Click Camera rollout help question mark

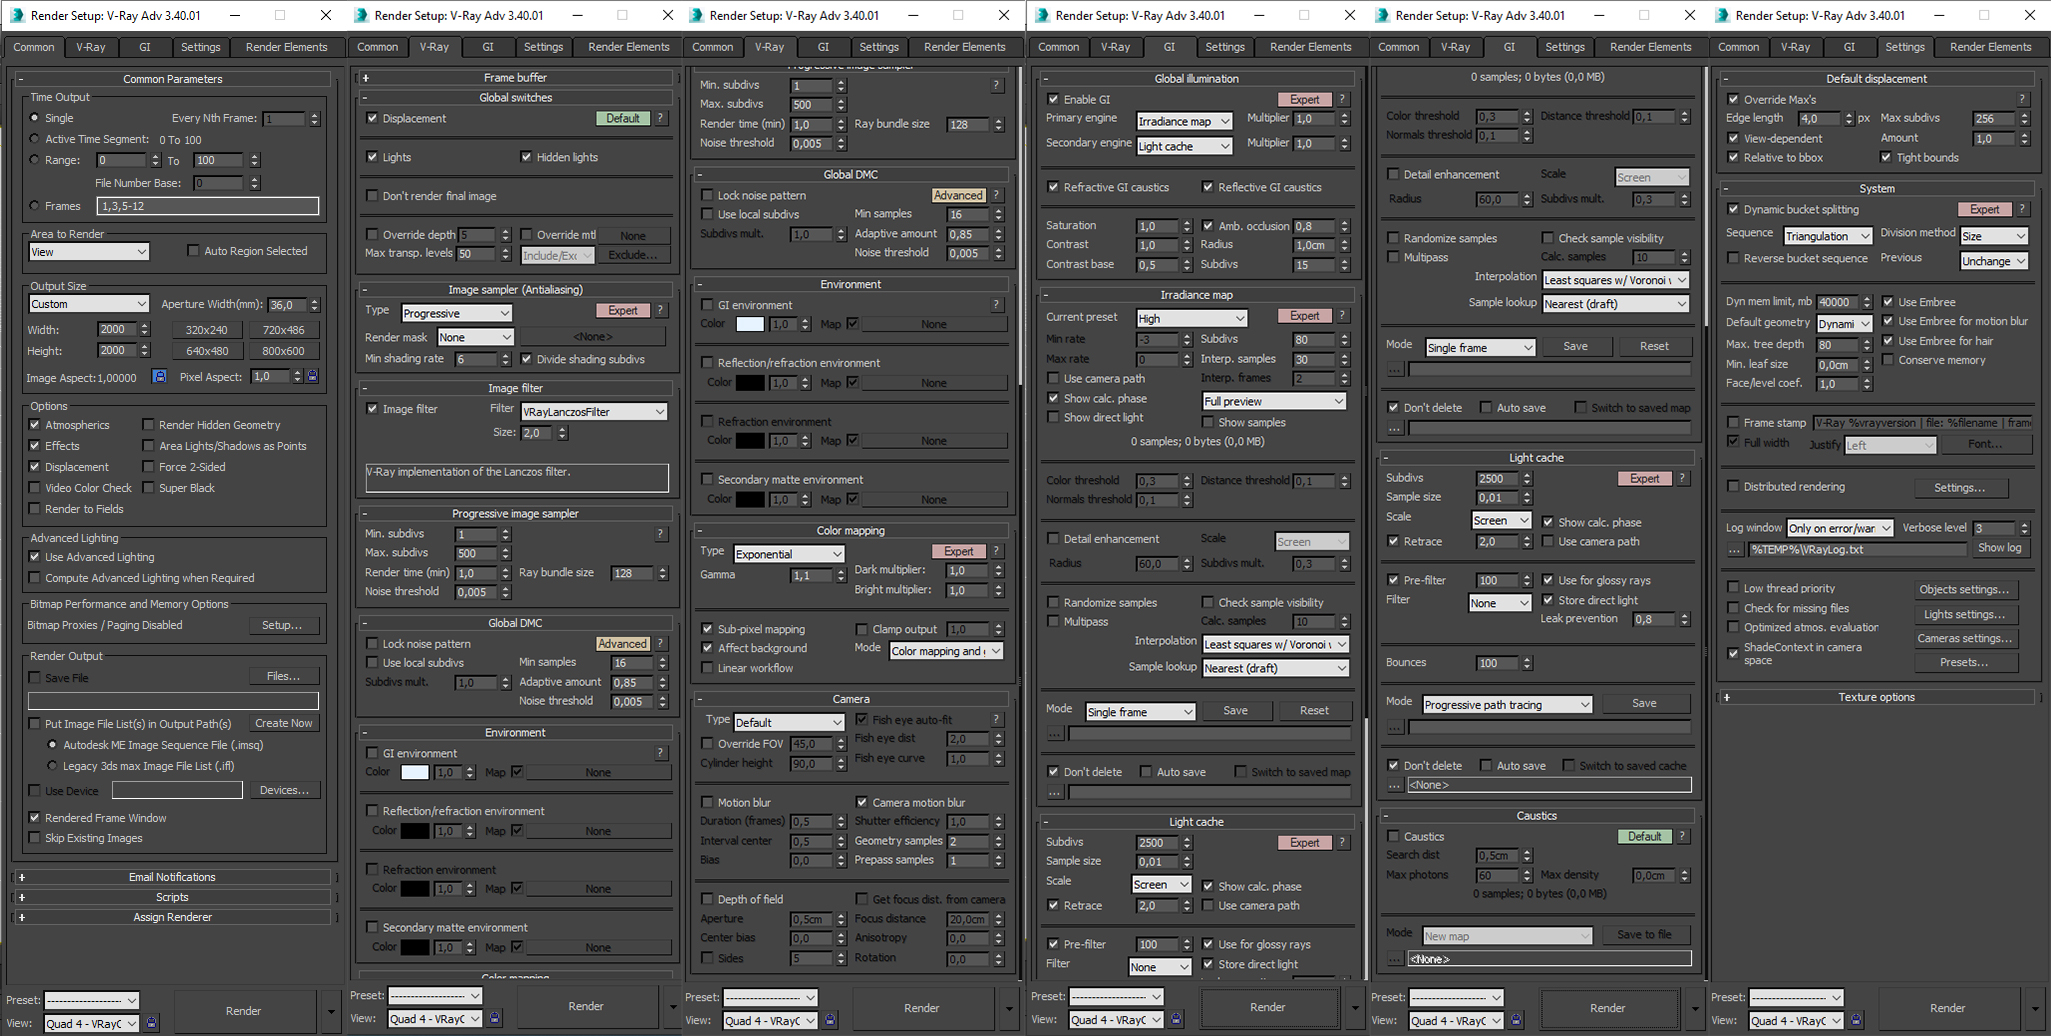point(997,719)
